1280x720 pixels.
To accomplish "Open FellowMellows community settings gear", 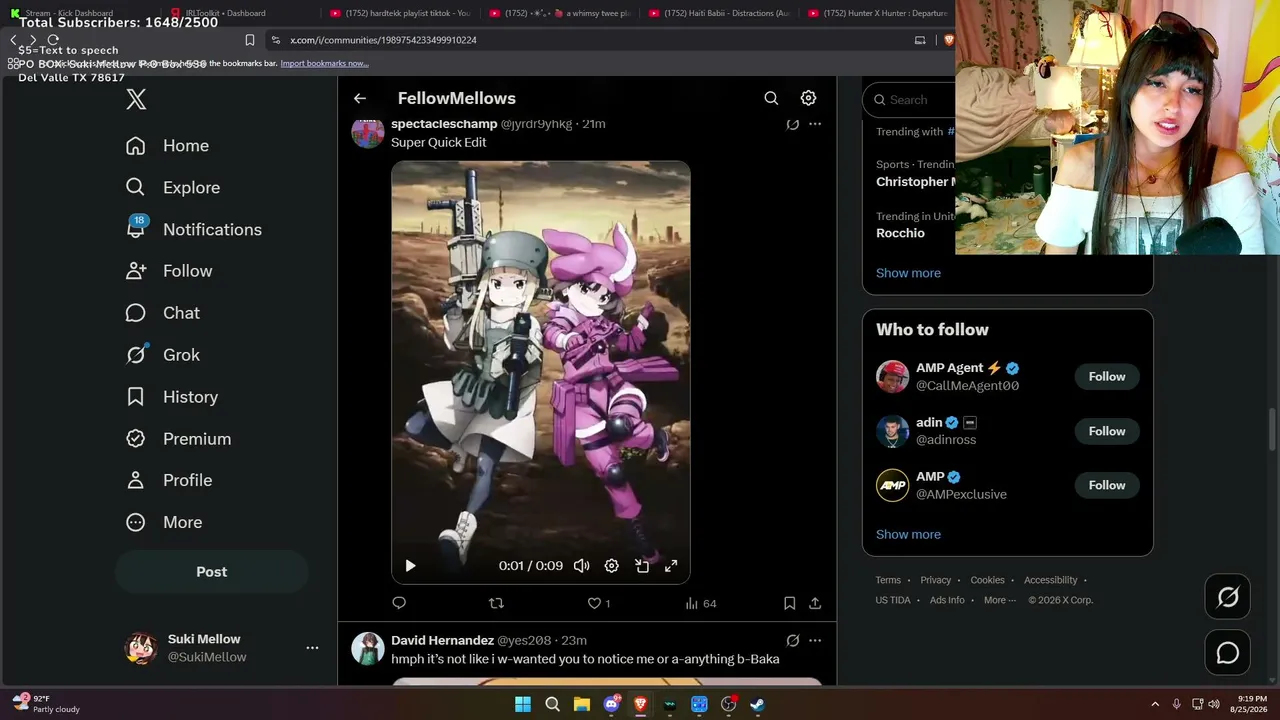I will pyautogui.click(x=808, y=98).
